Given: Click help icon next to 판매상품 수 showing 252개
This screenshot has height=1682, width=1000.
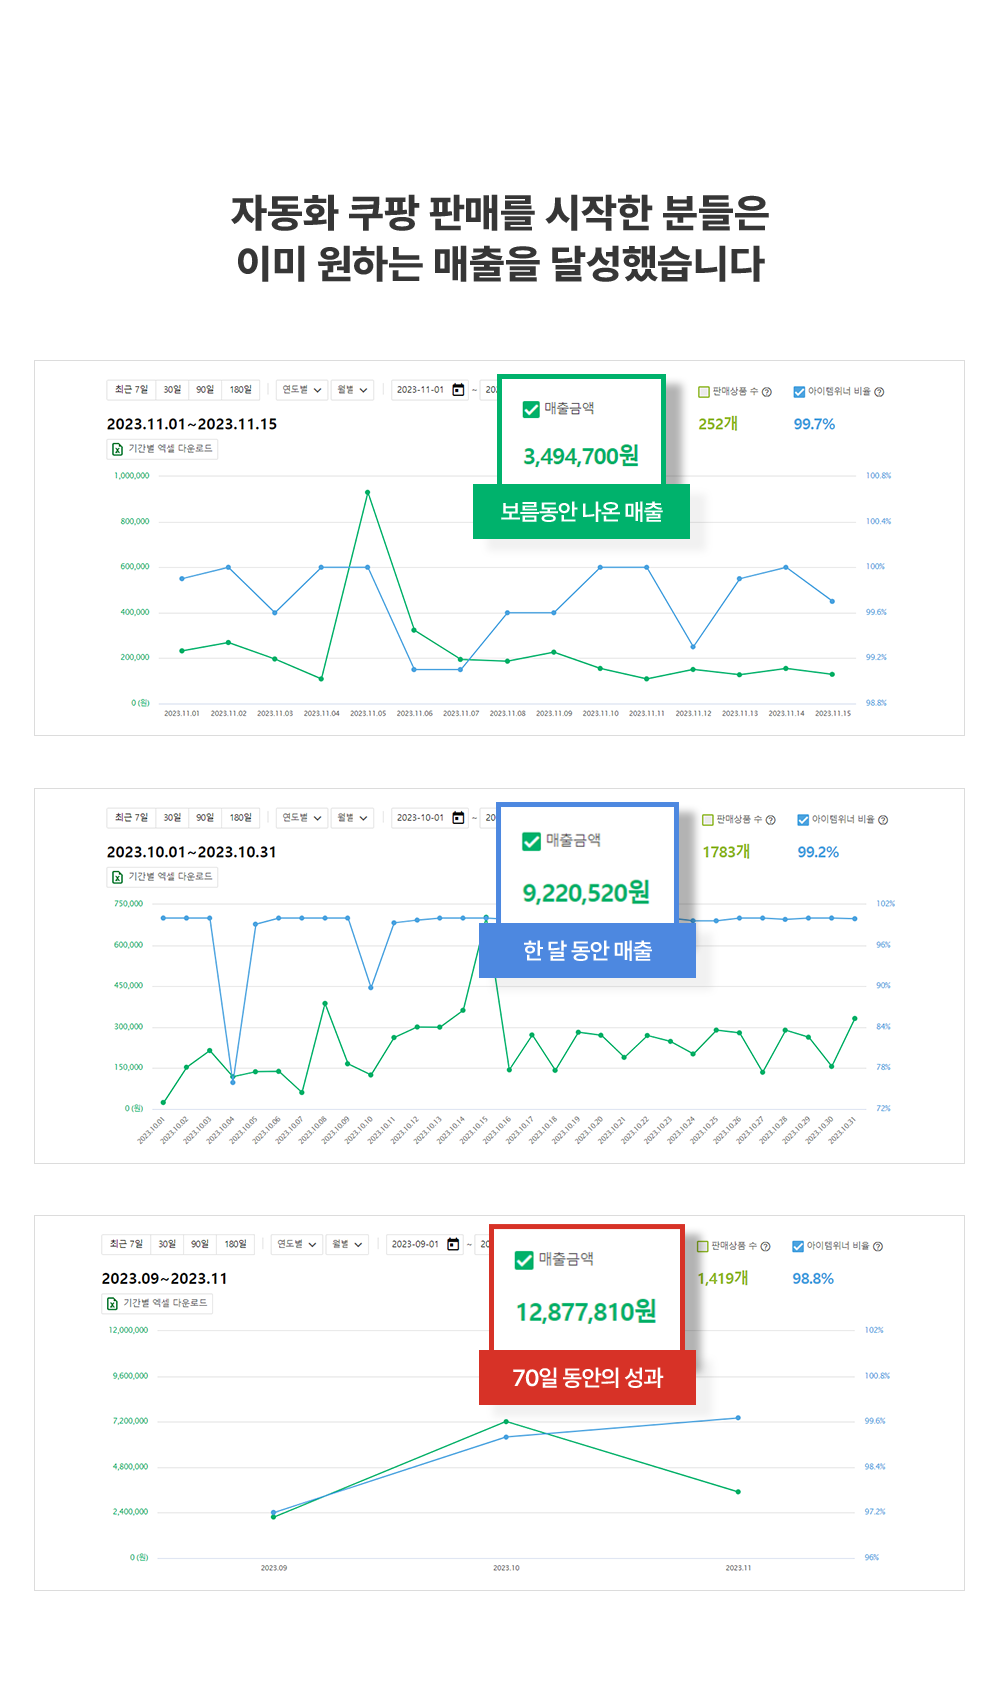Looking at the screenshot, I should point(767,392).
